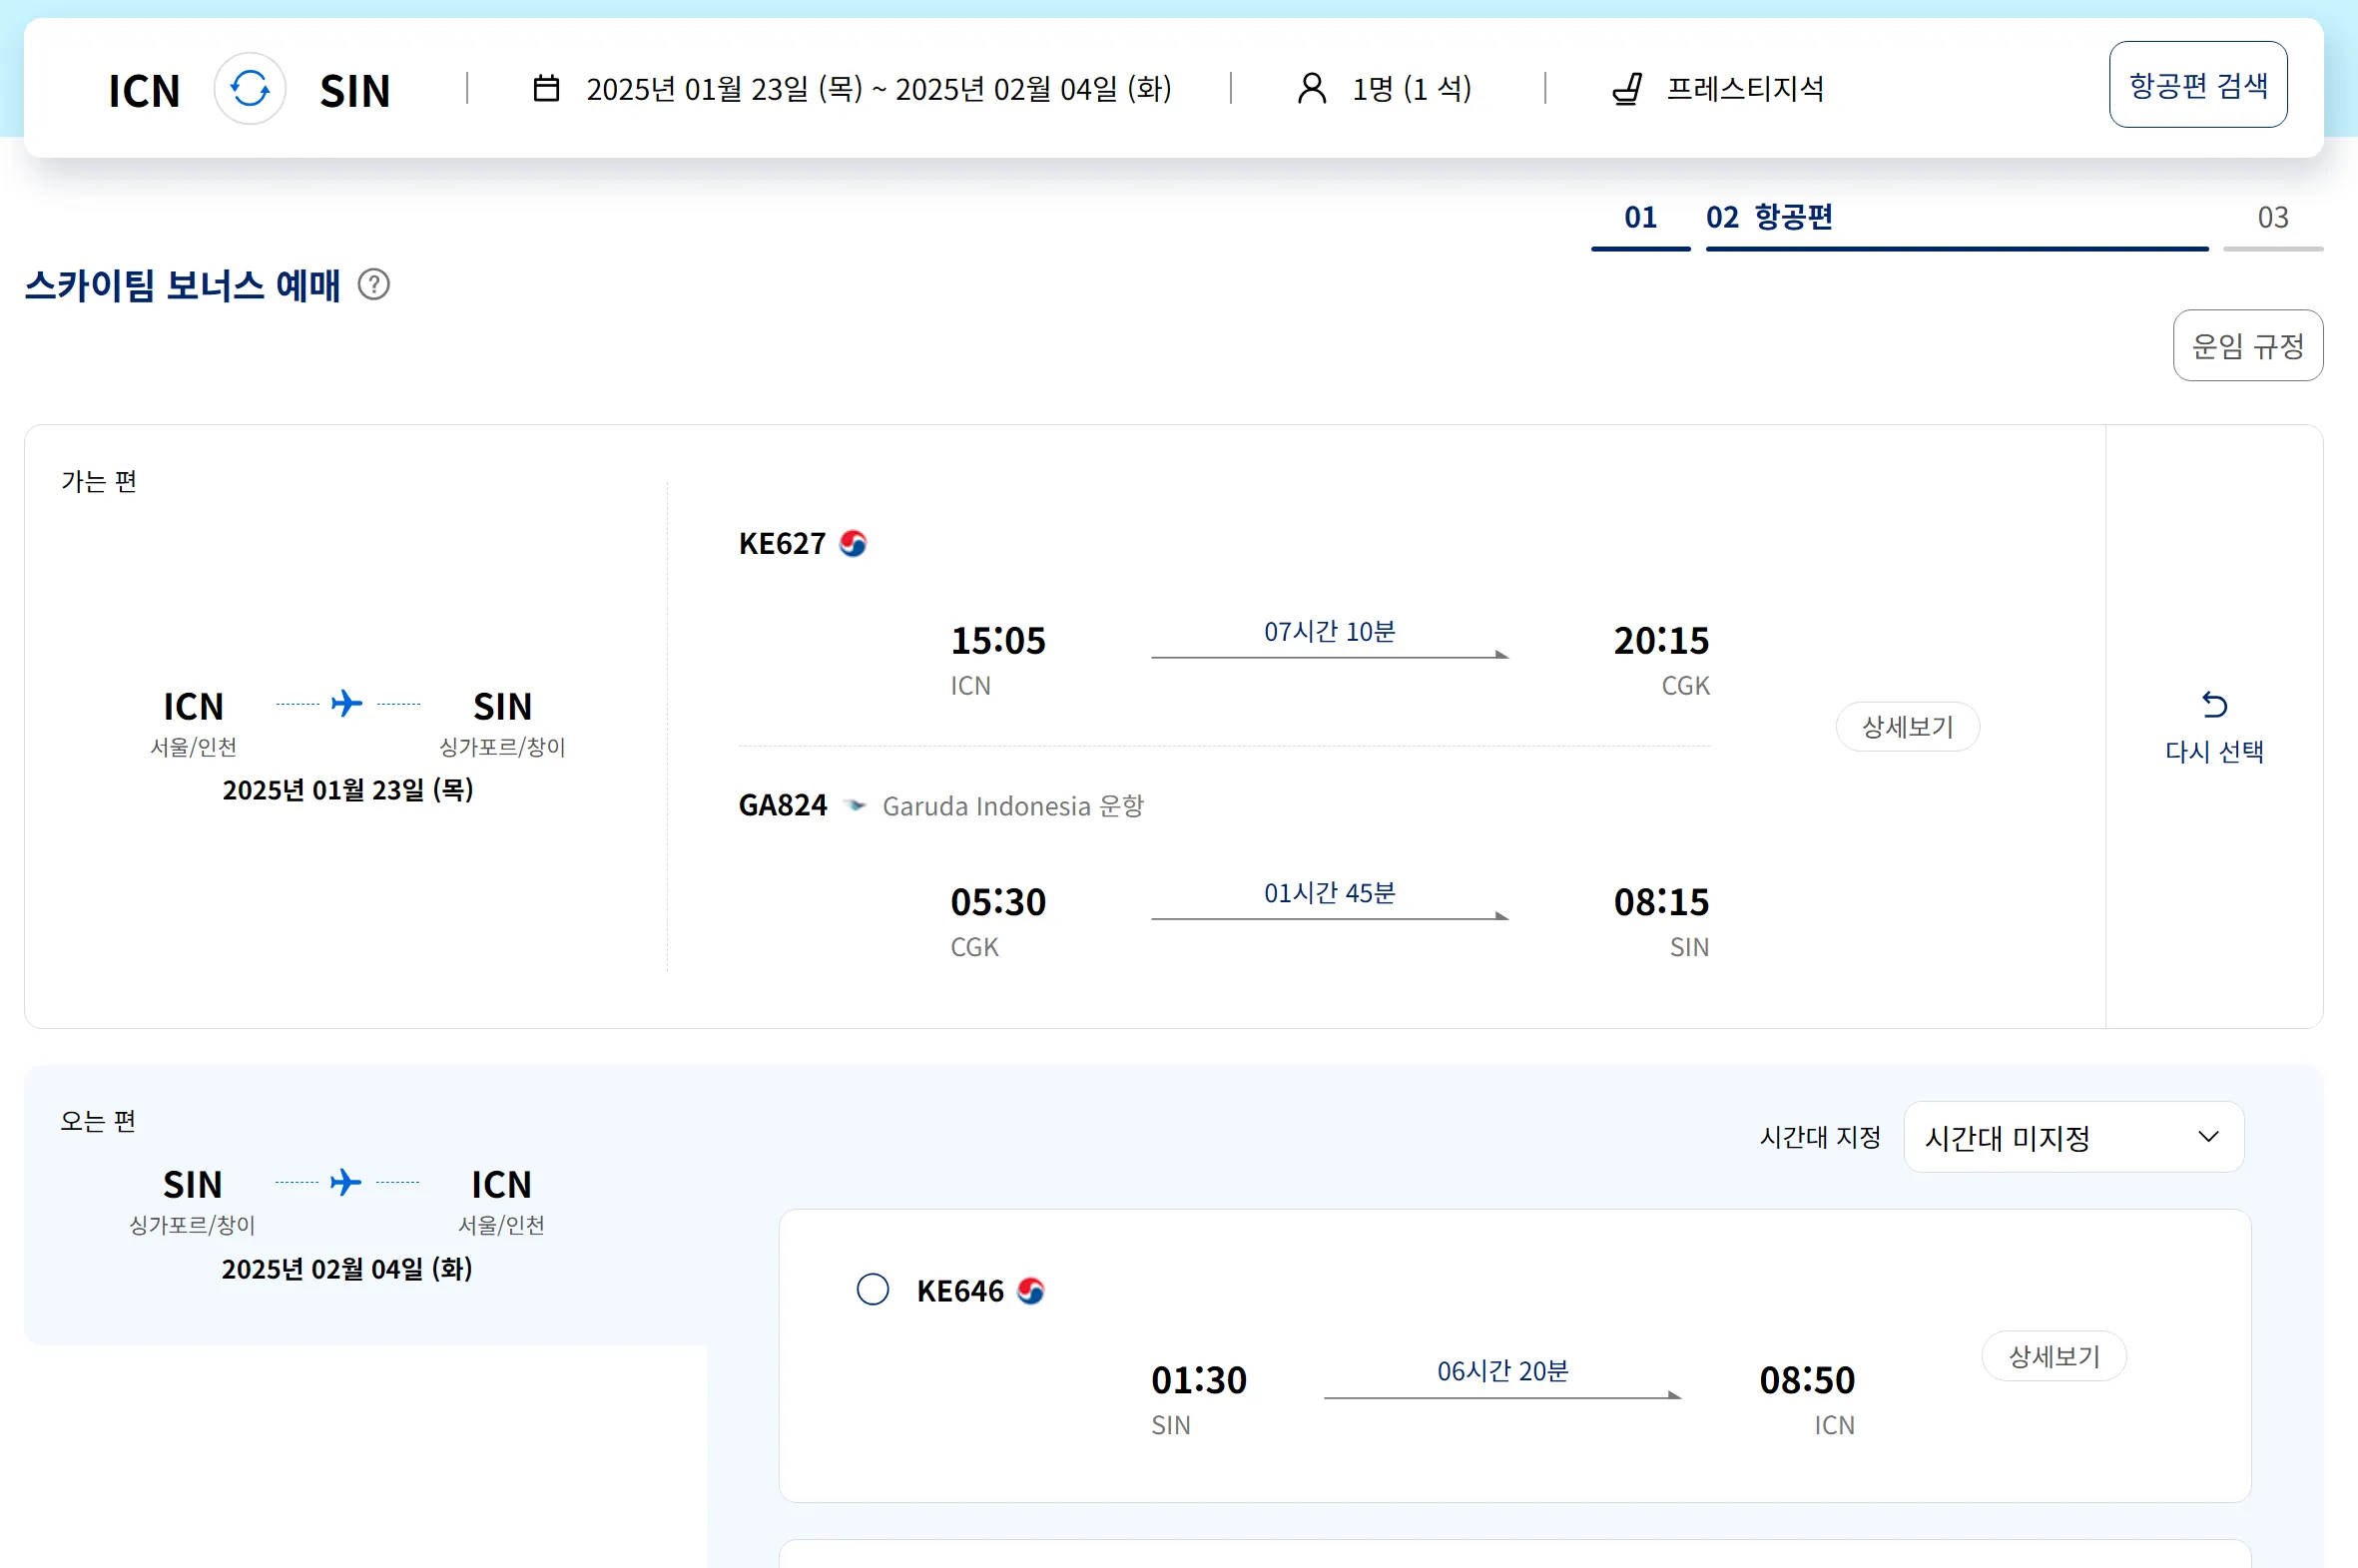Image resolution: width=2358 pixels, height=1568 pixels.
Task: Click the passenger person icon
Action: [1311, 89]
